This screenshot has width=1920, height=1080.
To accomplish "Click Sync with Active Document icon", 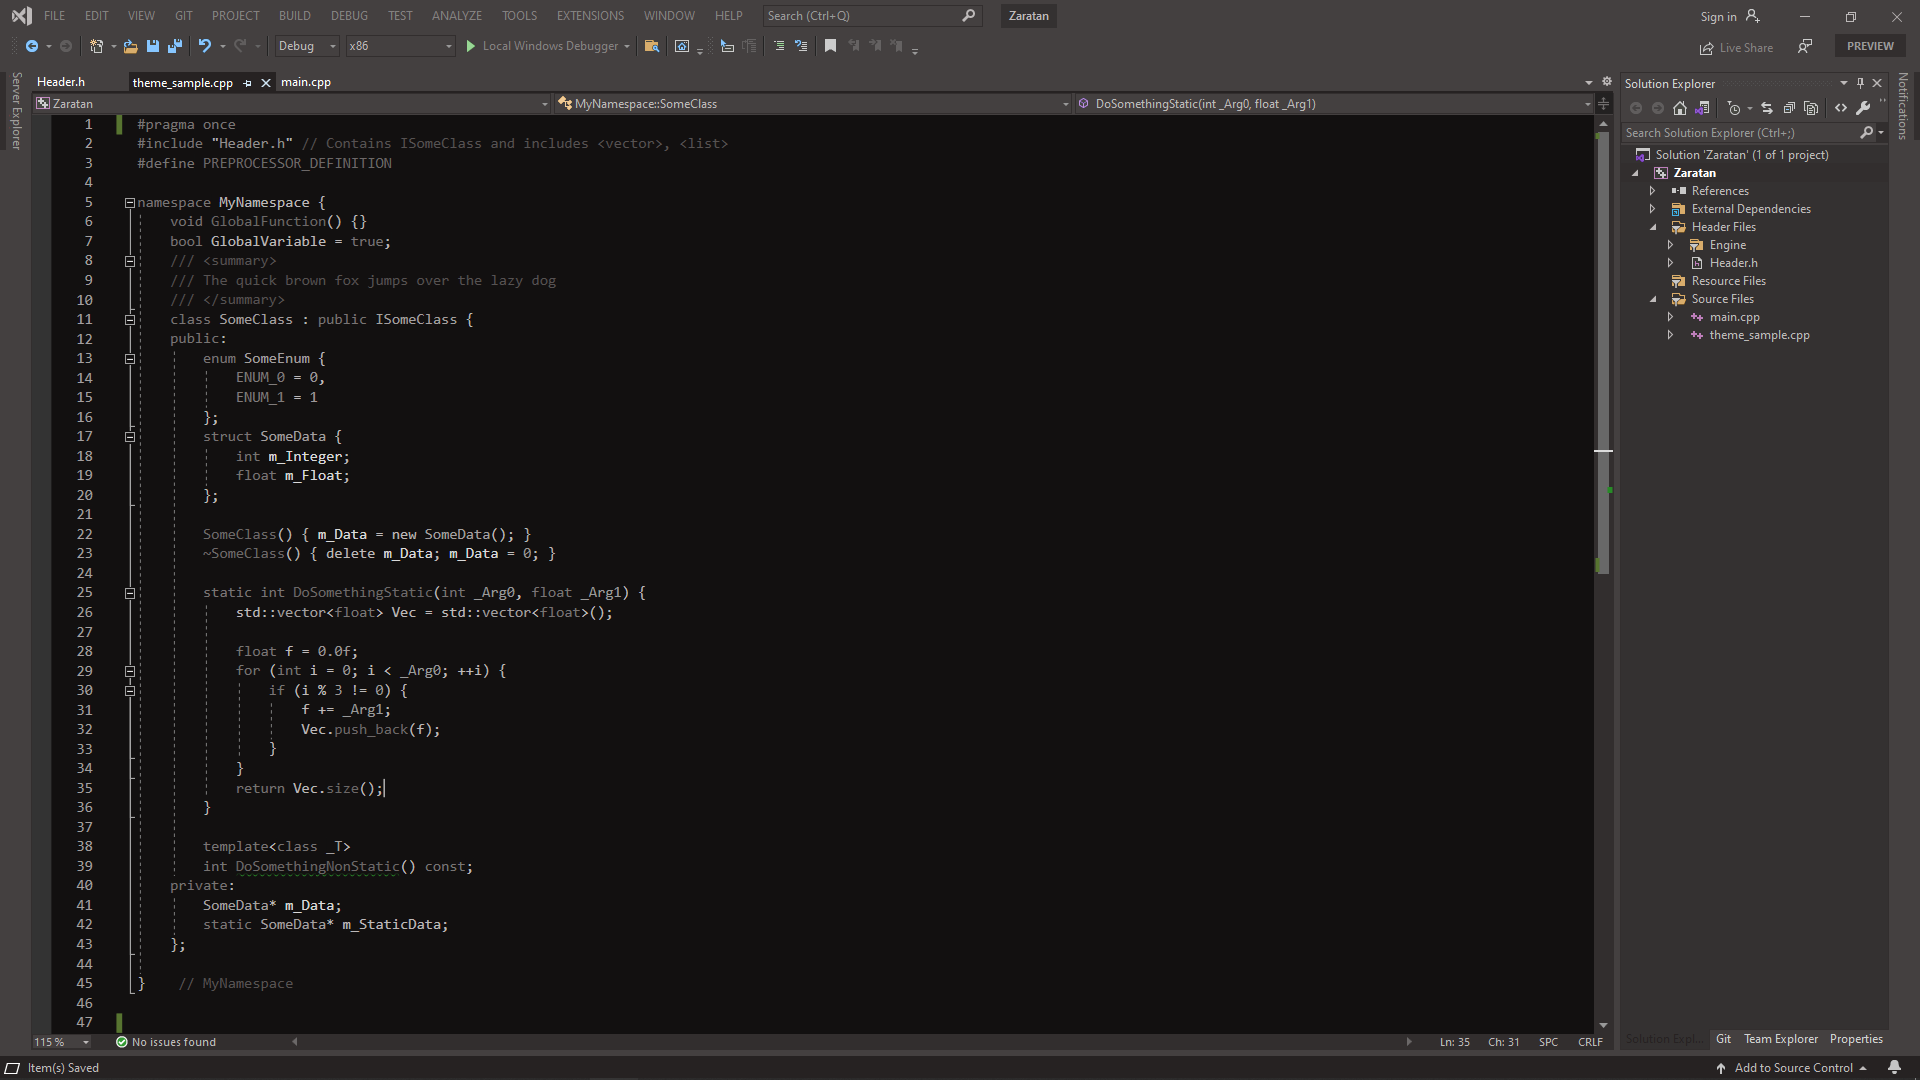I will click(x=1767, y=108).
